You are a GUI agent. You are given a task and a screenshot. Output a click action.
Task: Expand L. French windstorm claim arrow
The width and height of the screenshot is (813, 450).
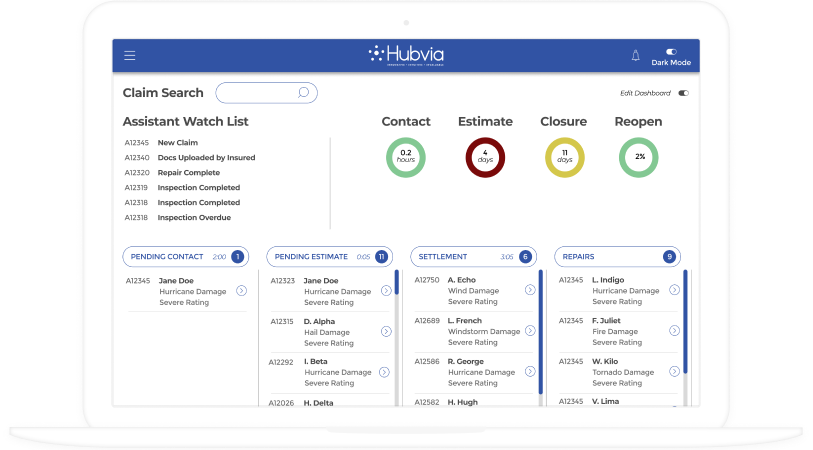(530, 331)
